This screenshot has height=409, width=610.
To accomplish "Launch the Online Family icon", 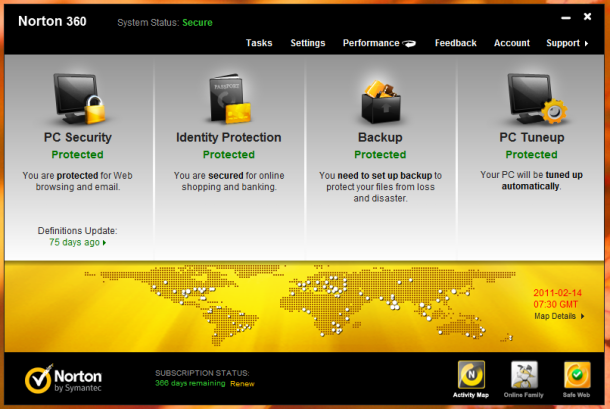I will point(524,375).
